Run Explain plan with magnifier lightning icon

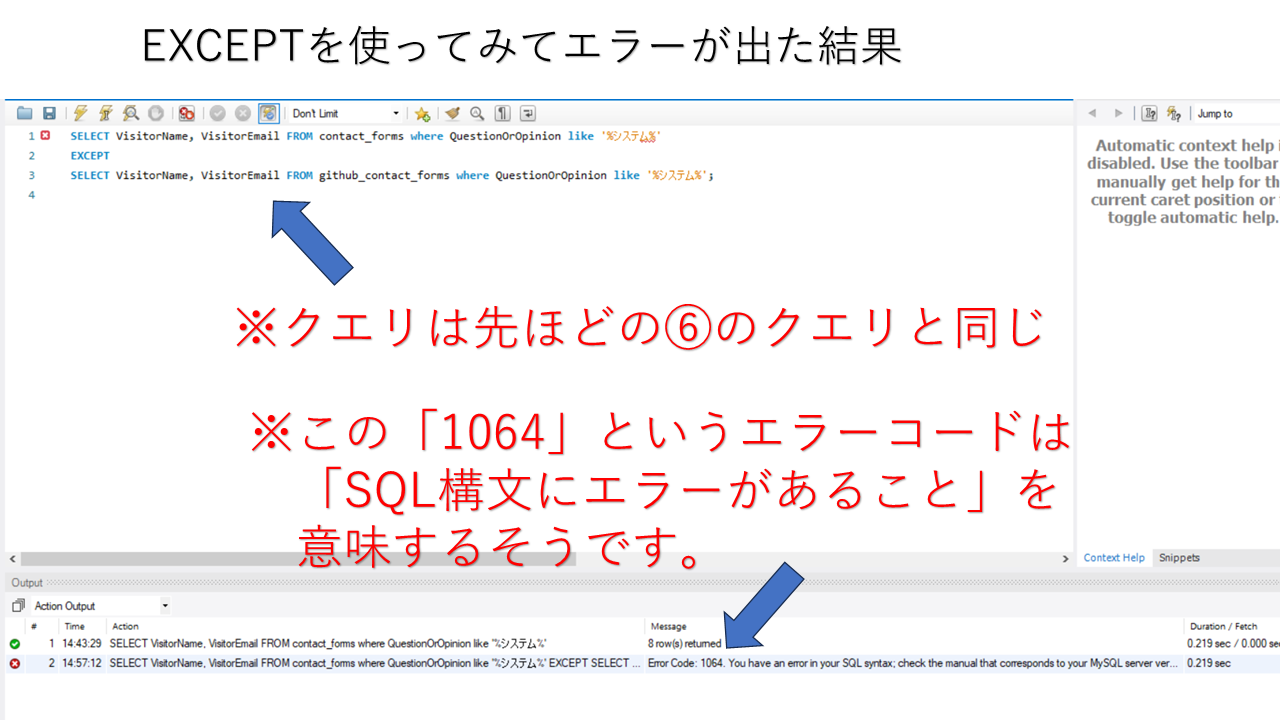130,114
